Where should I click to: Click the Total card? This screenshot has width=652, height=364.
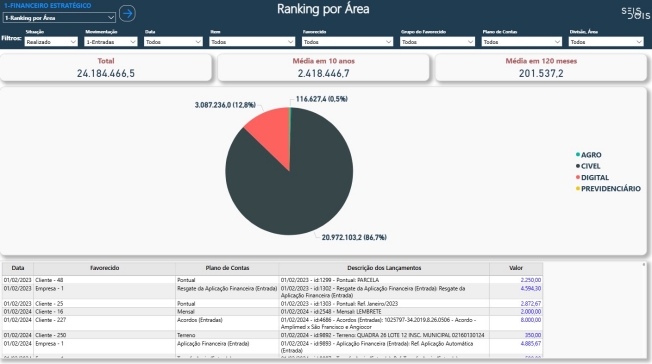click(106, 67)
